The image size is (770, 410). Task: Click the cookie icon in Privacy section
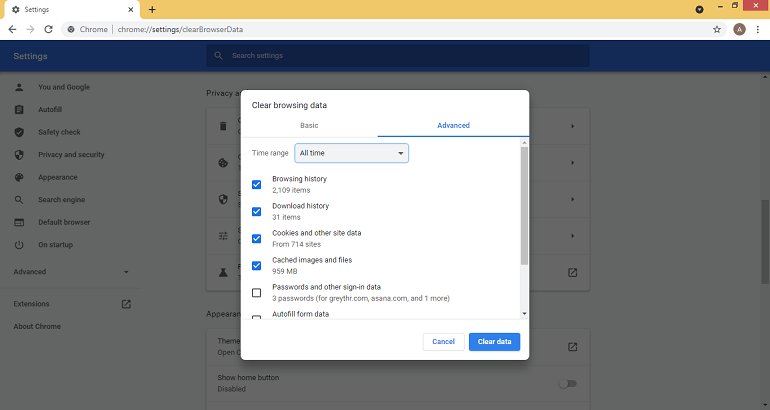point(223,163)
